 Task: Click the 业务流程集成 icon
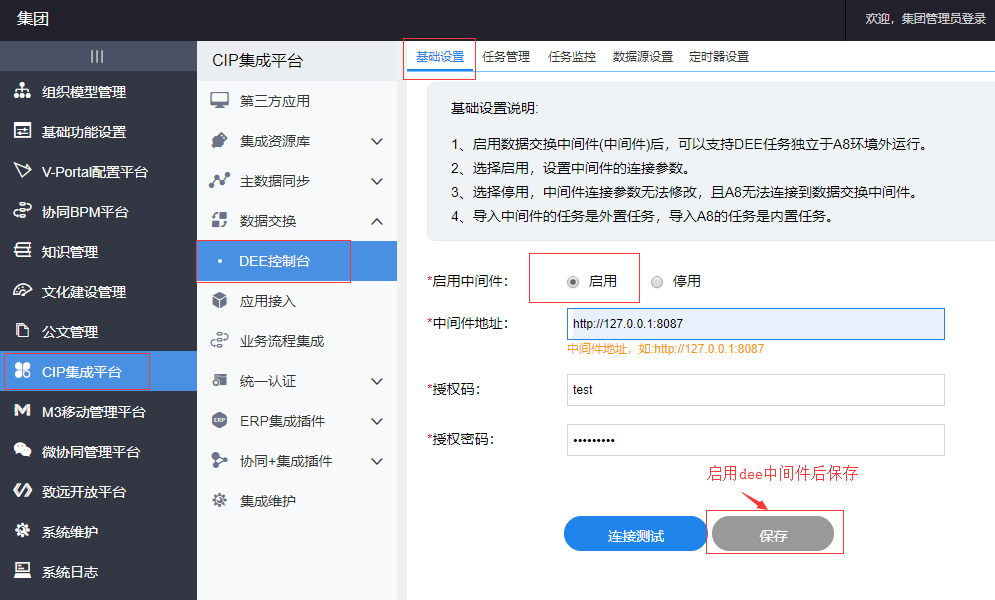pos(220,340)
